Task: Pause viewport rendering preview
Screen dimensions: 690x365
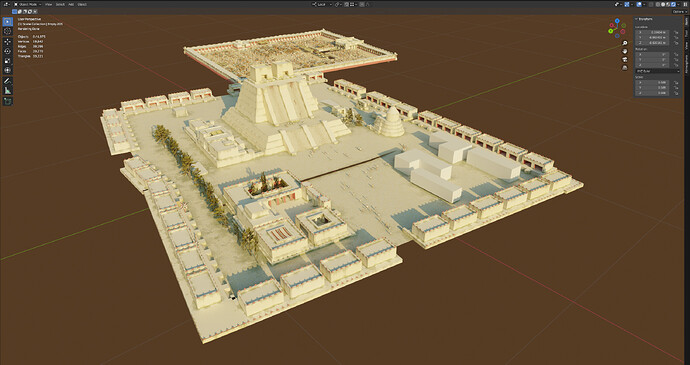Action: [x=685, y=4]
